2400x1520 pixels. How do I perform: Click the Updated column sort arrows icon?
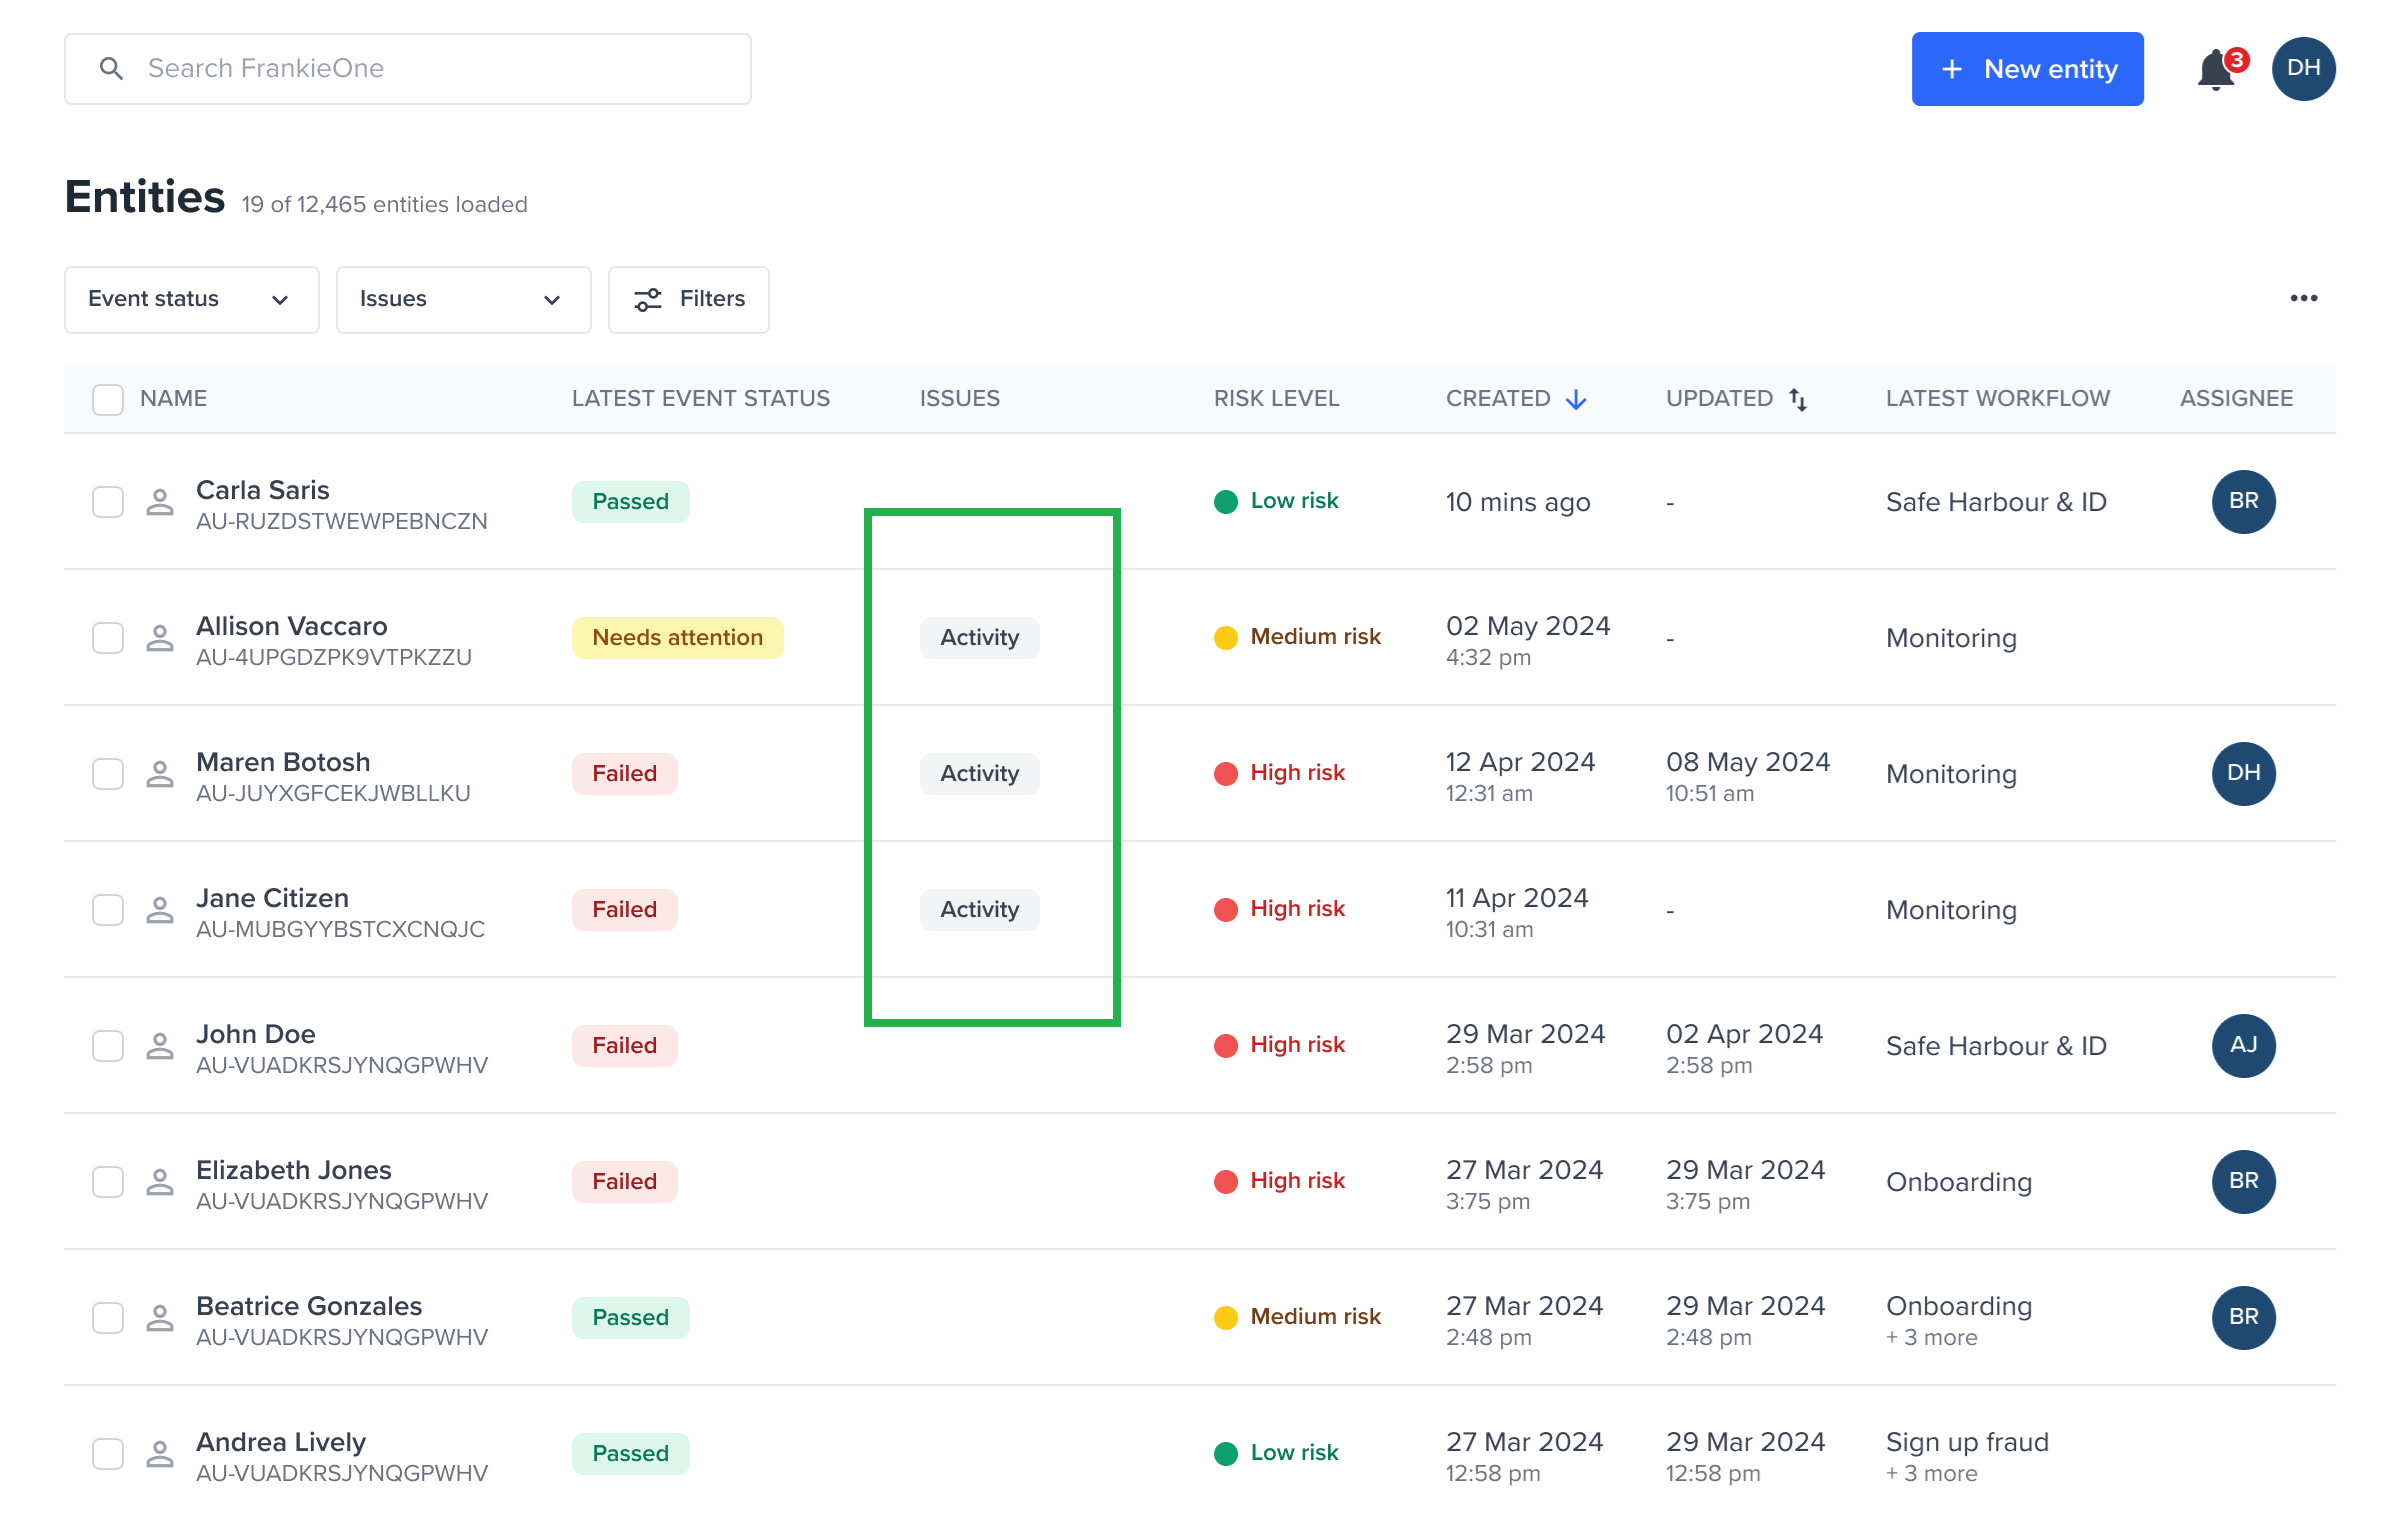[x=1798, y=399]
